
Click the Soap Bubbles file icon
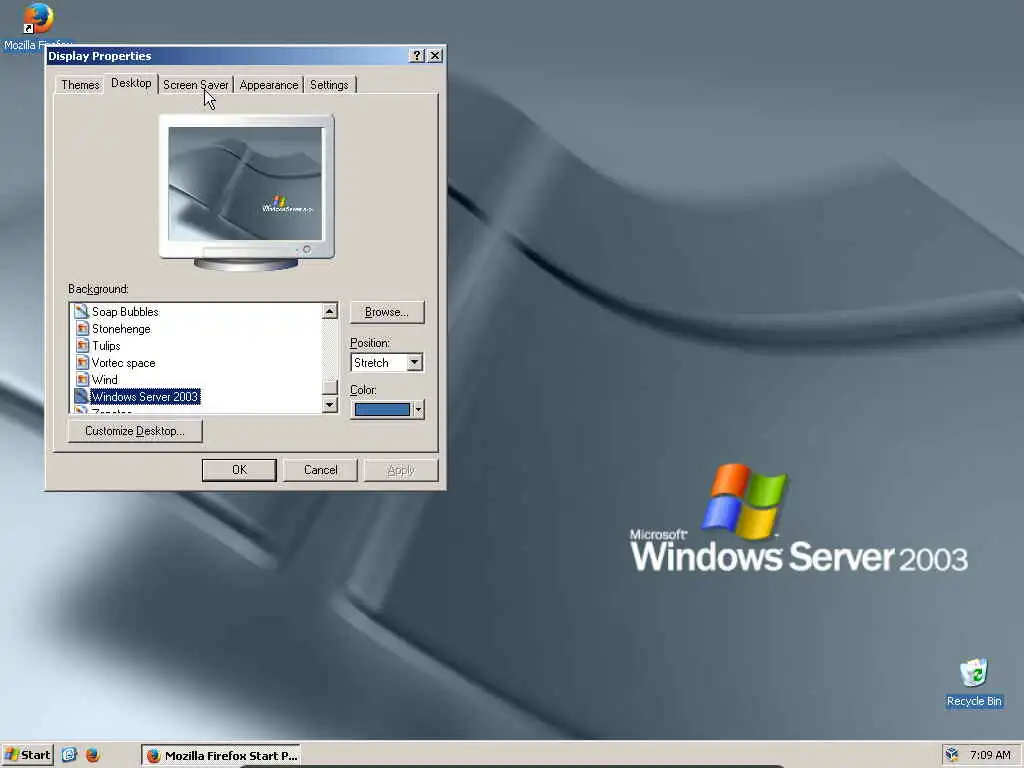[82, 312]
